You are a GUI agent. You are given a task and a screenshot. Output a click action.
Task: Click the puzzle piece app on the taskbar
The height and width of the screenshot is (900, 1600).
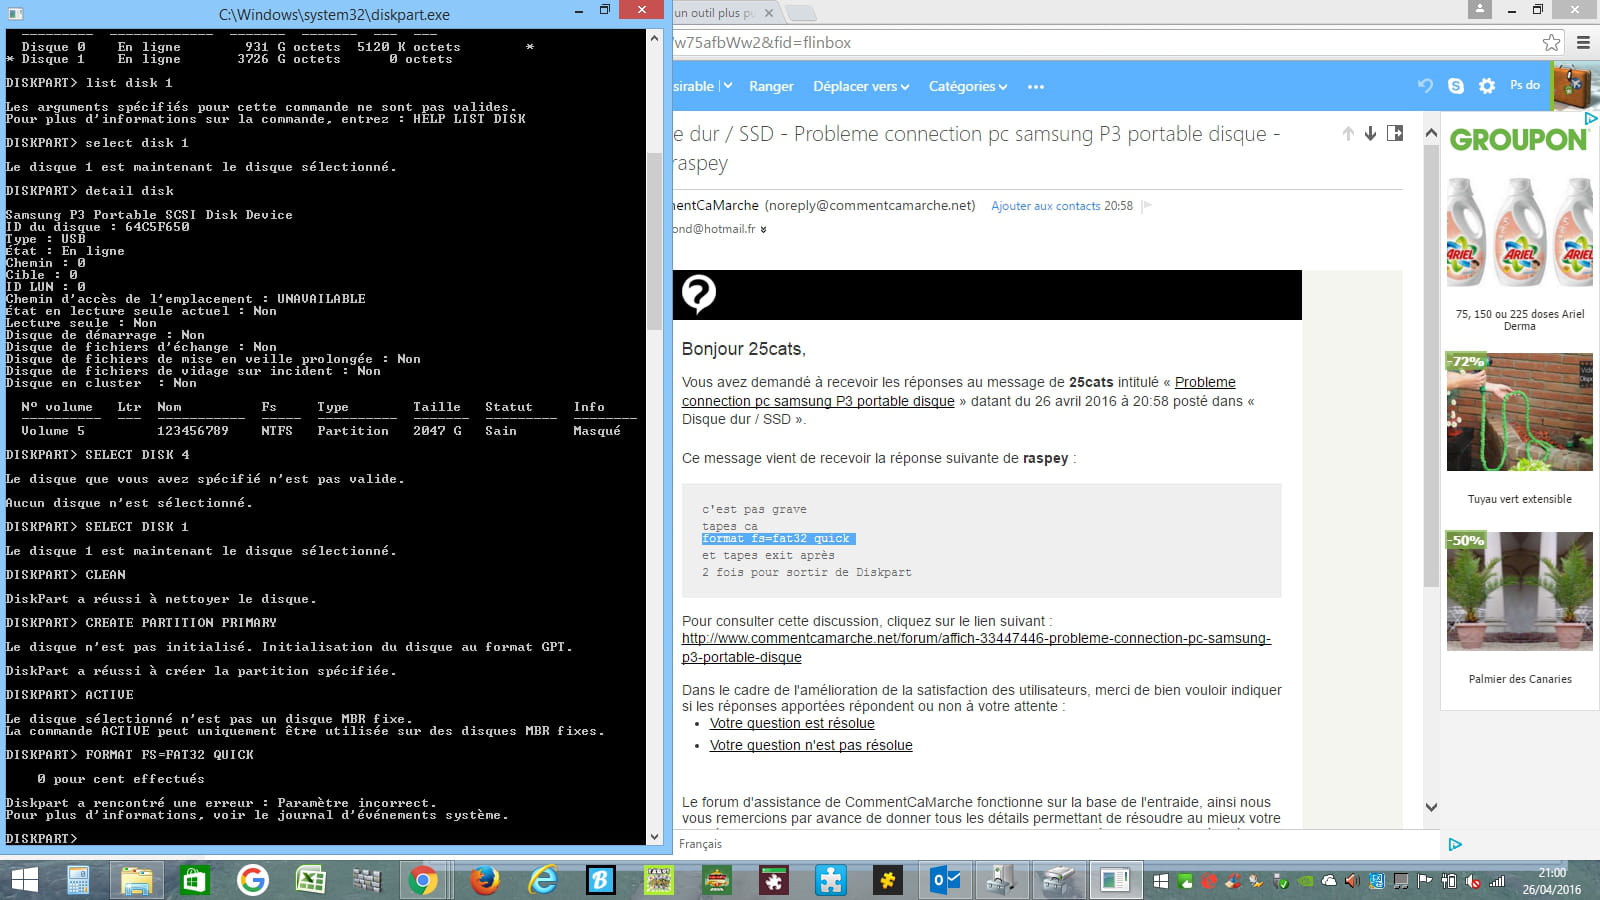coord(830,880)
